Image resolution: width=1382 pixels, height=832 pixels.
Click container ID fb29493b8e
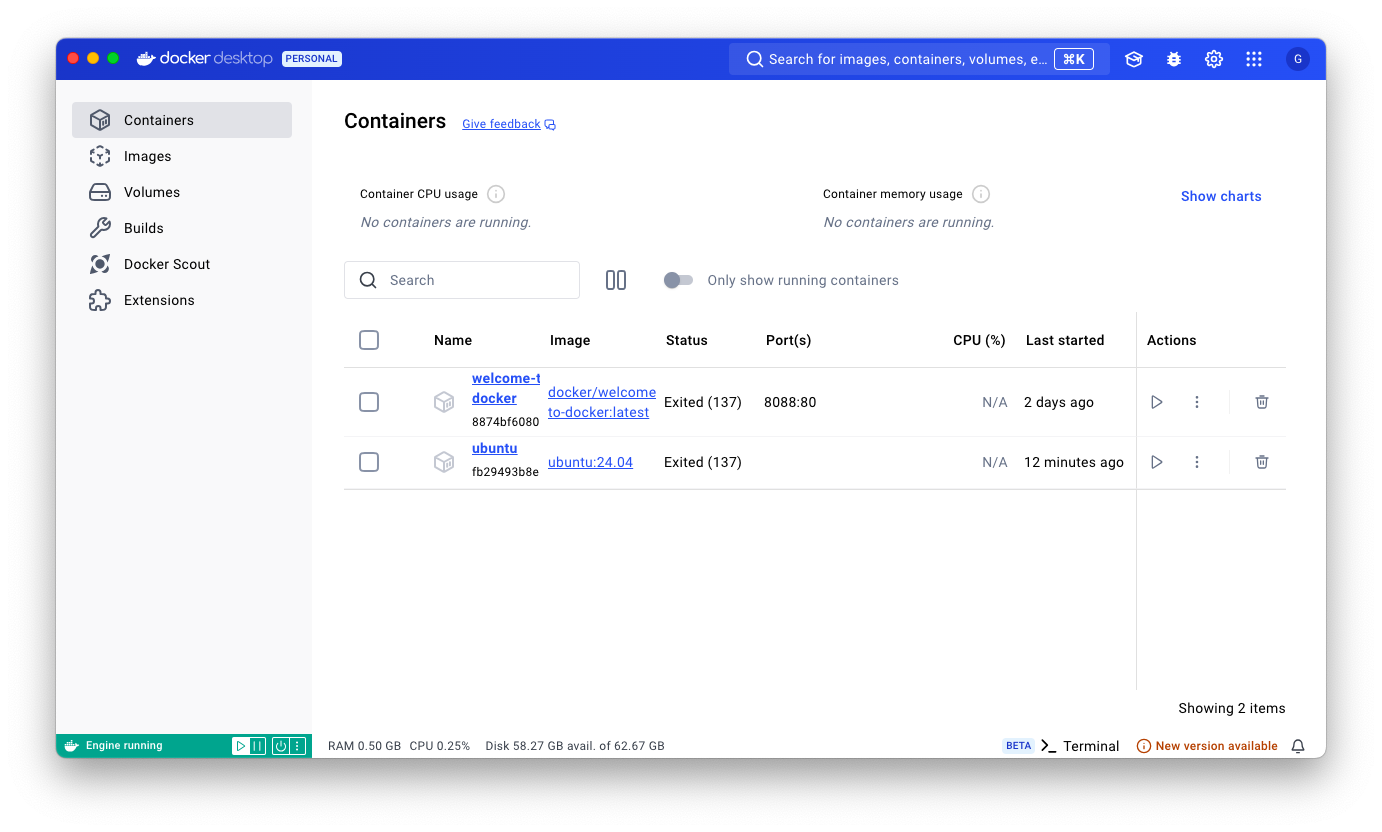tap(505, 472)
